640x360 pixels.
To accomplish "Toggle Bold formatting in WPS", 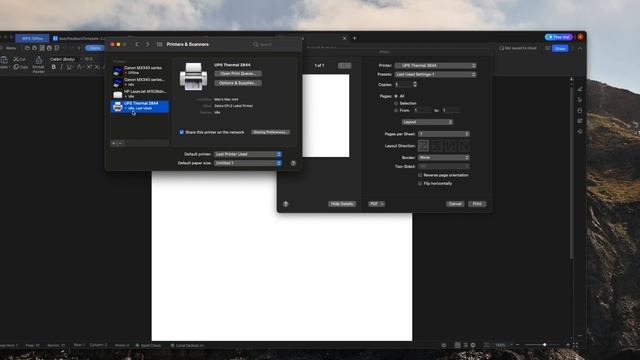I will [x=53, y=67].
